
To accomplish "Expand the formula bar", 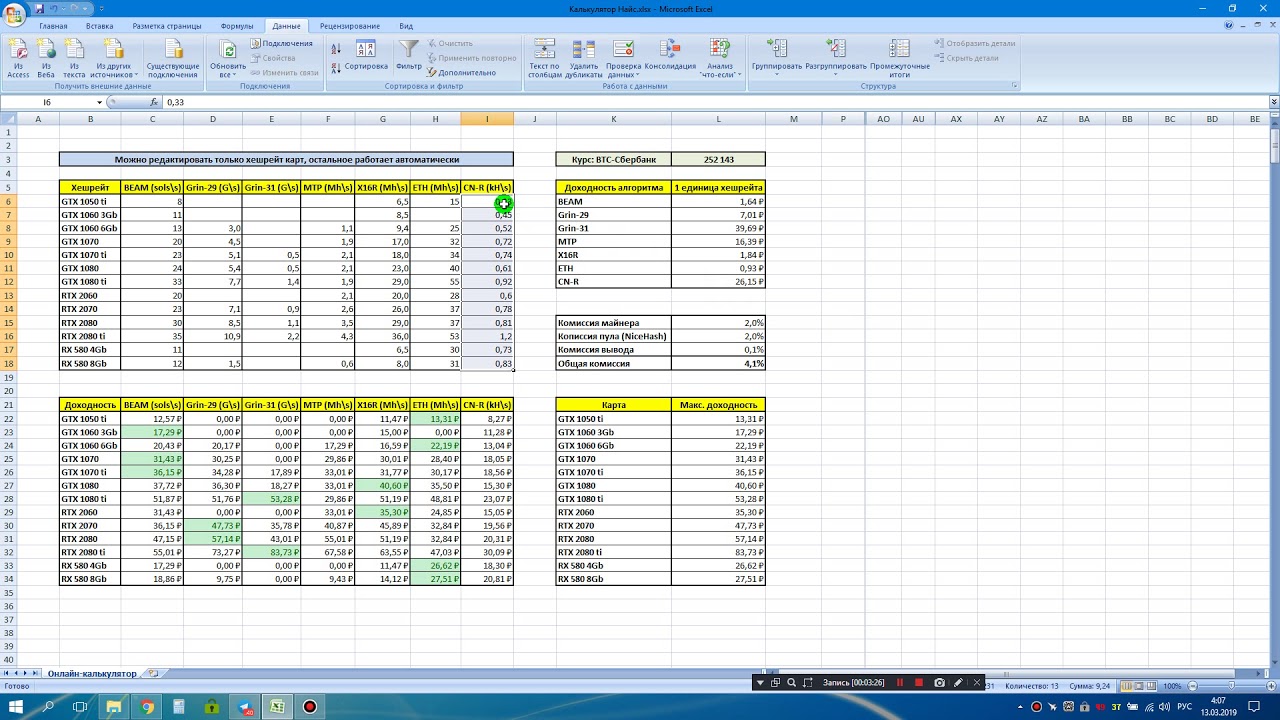I will point(1273,103).
